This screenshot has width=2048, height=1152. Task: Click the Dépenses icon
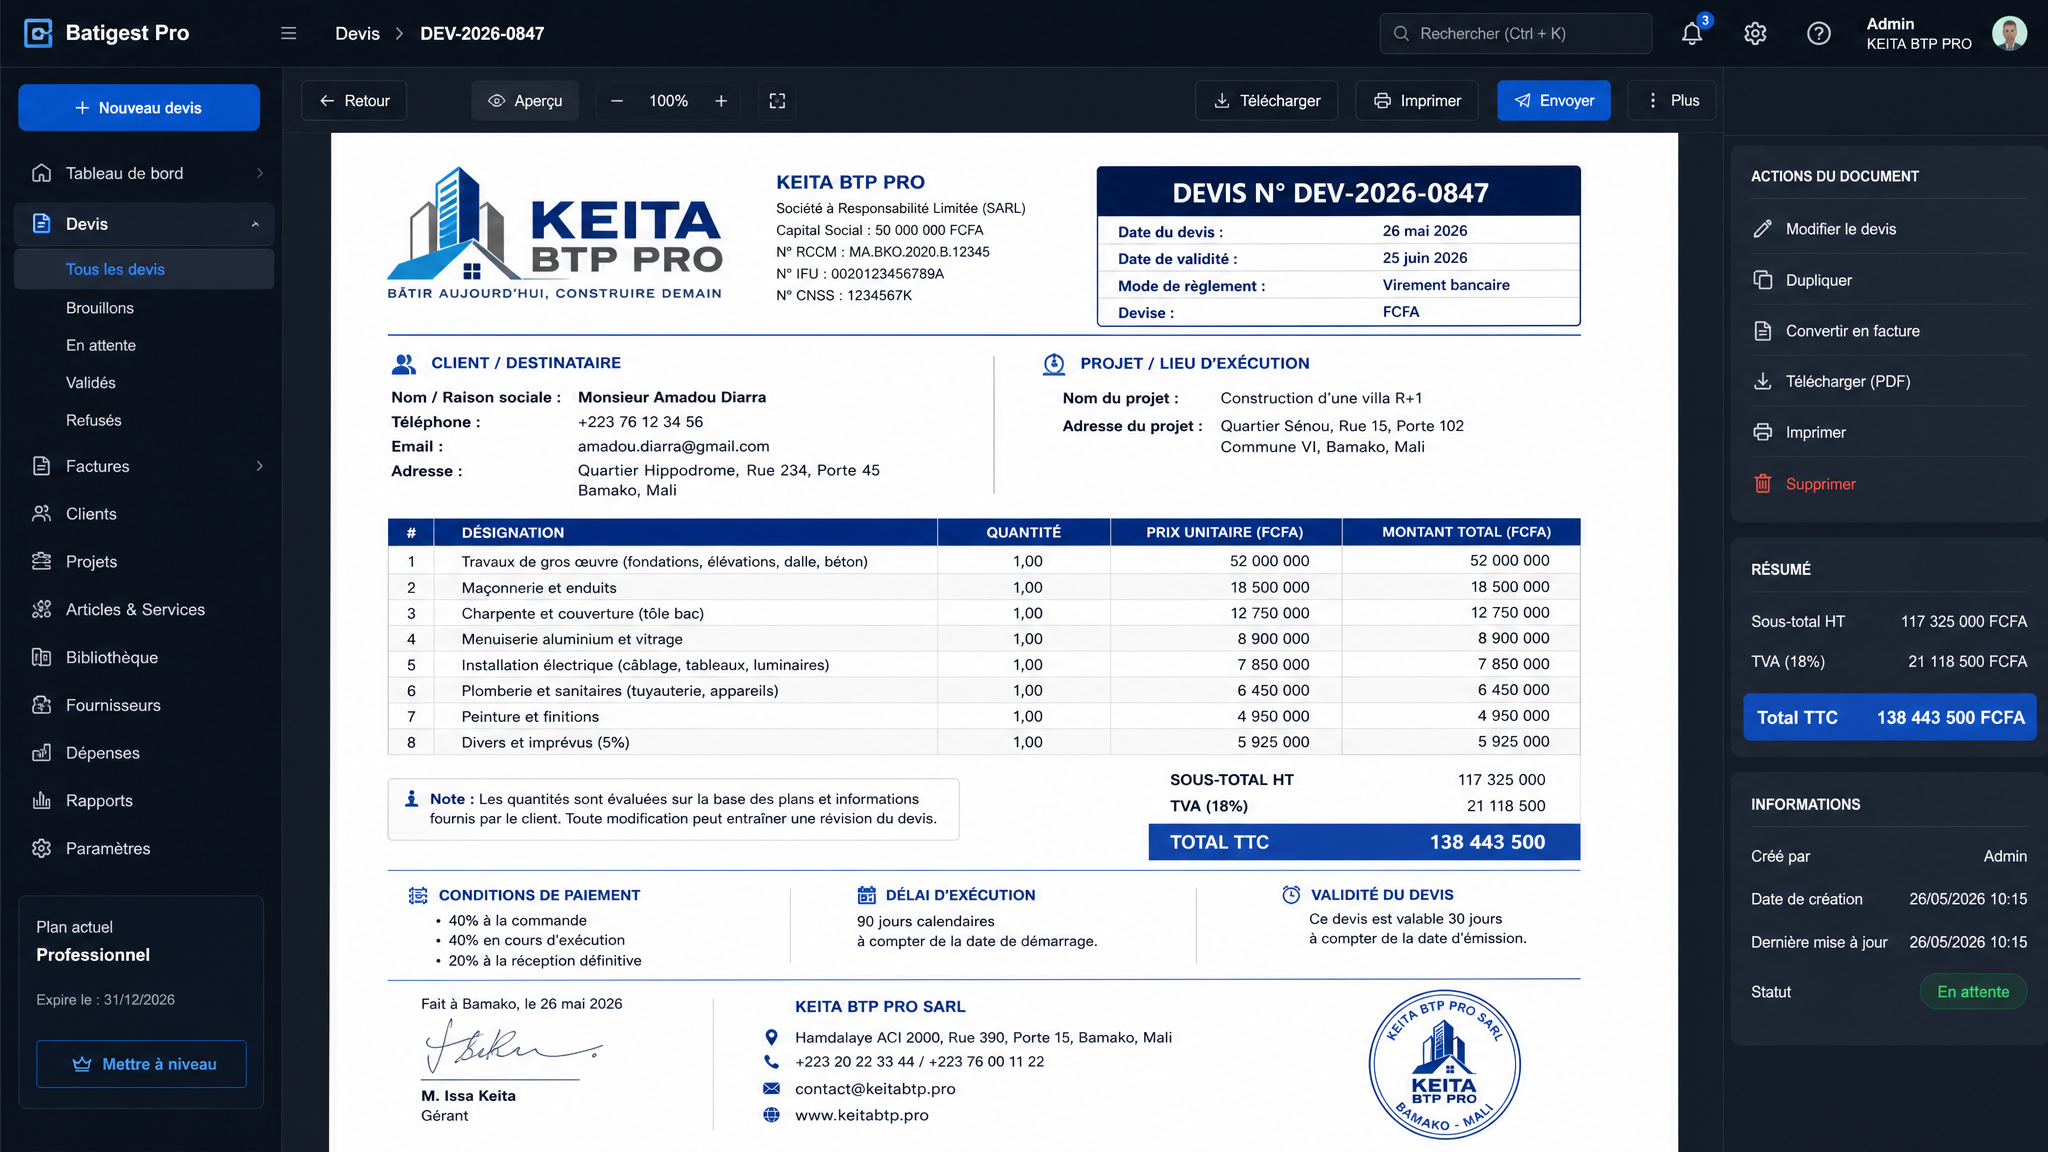41,753
